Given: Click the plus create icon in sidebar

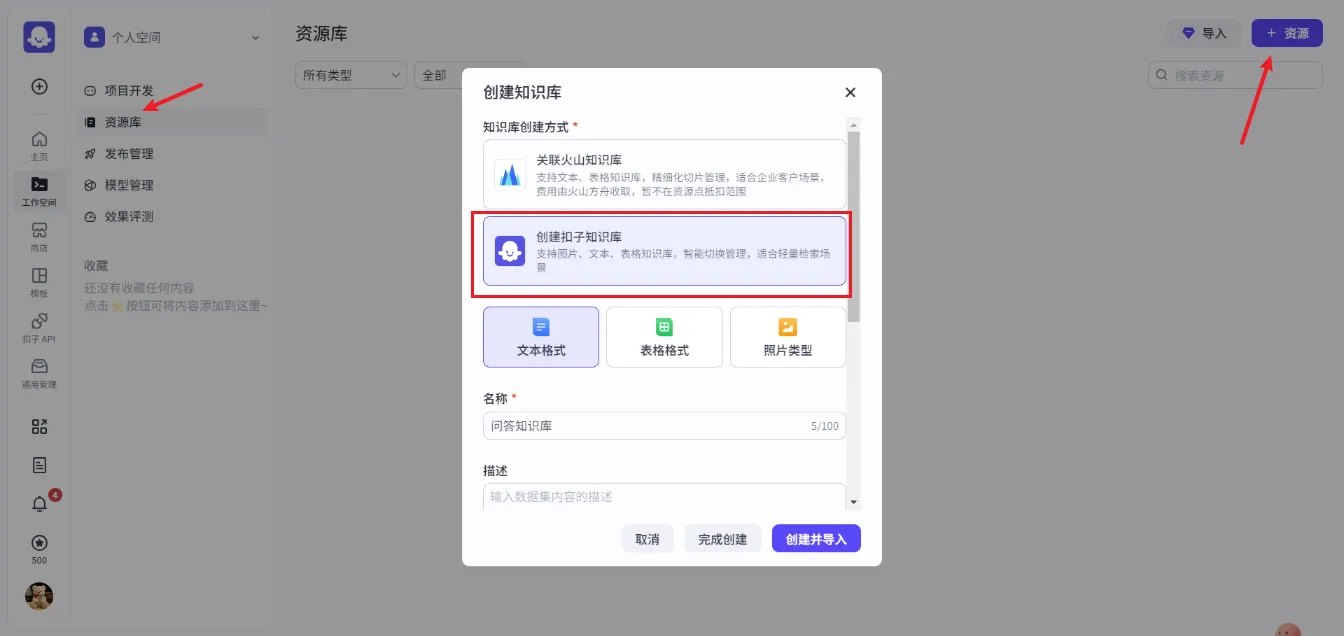Looking at the screenshot, I should tap(39, 86).
